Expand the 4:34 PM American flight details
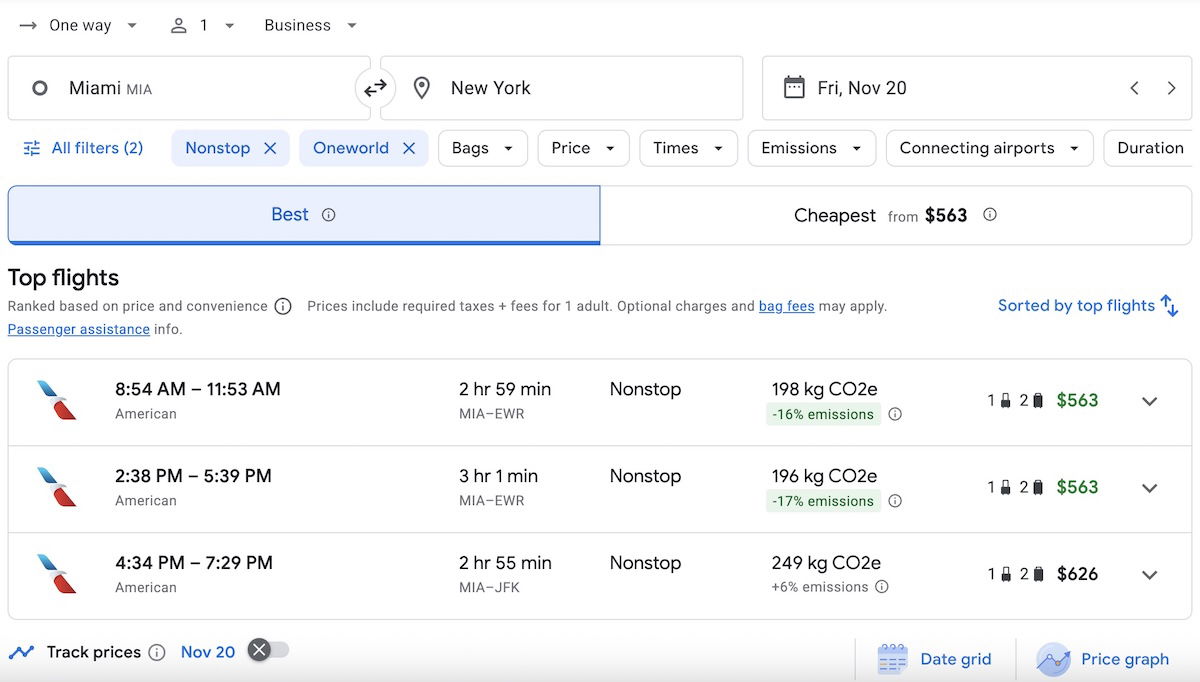This screenshot has height=682, width=1200. pyautogui.click(x=1149, y=575)
